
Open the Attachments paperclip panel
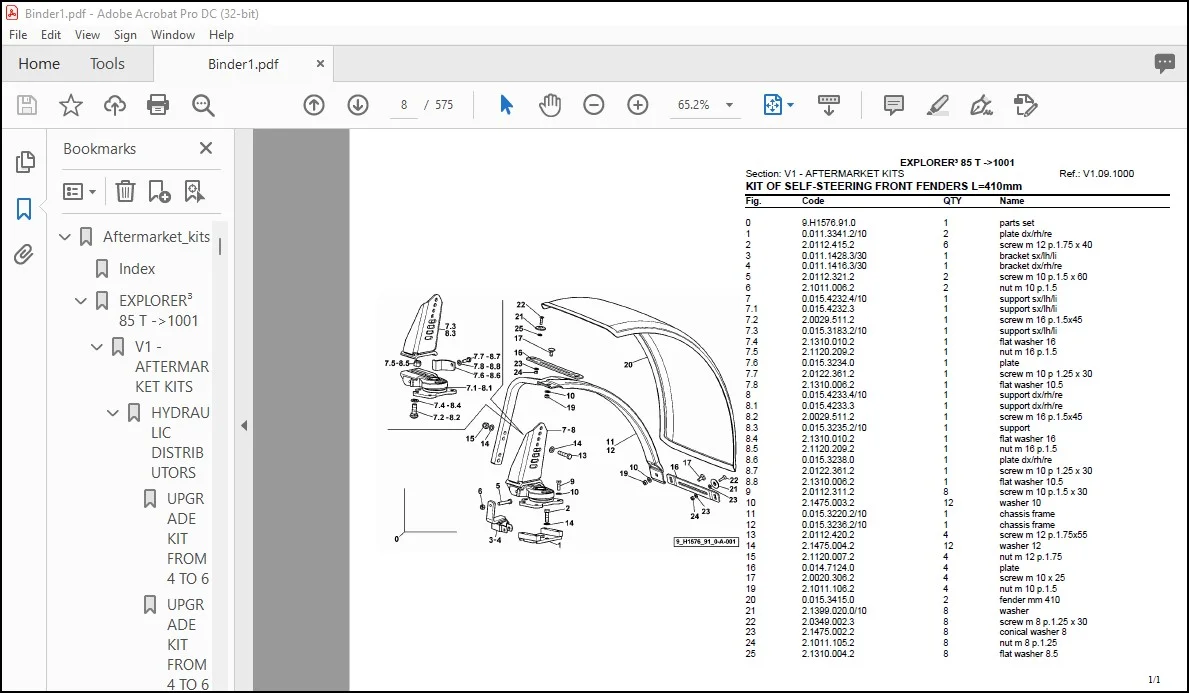pyautogui.click(x=24, y=255)
